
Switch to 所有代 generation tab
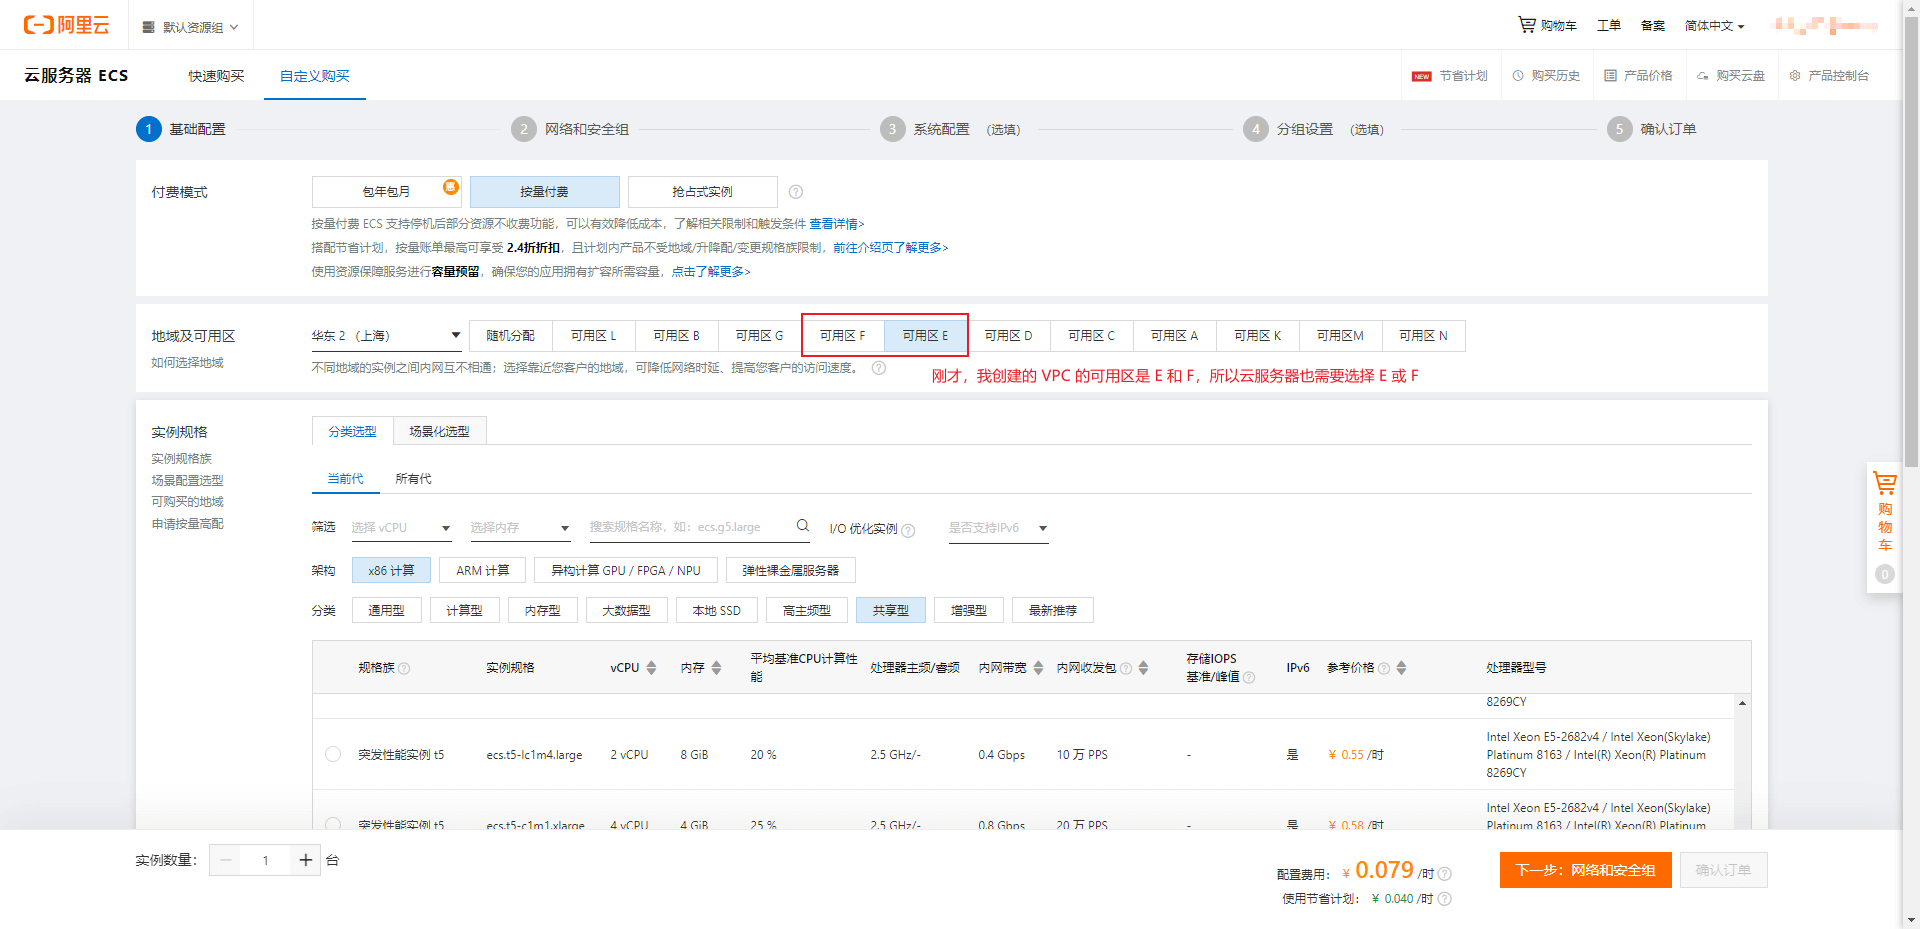coord(413,479)
